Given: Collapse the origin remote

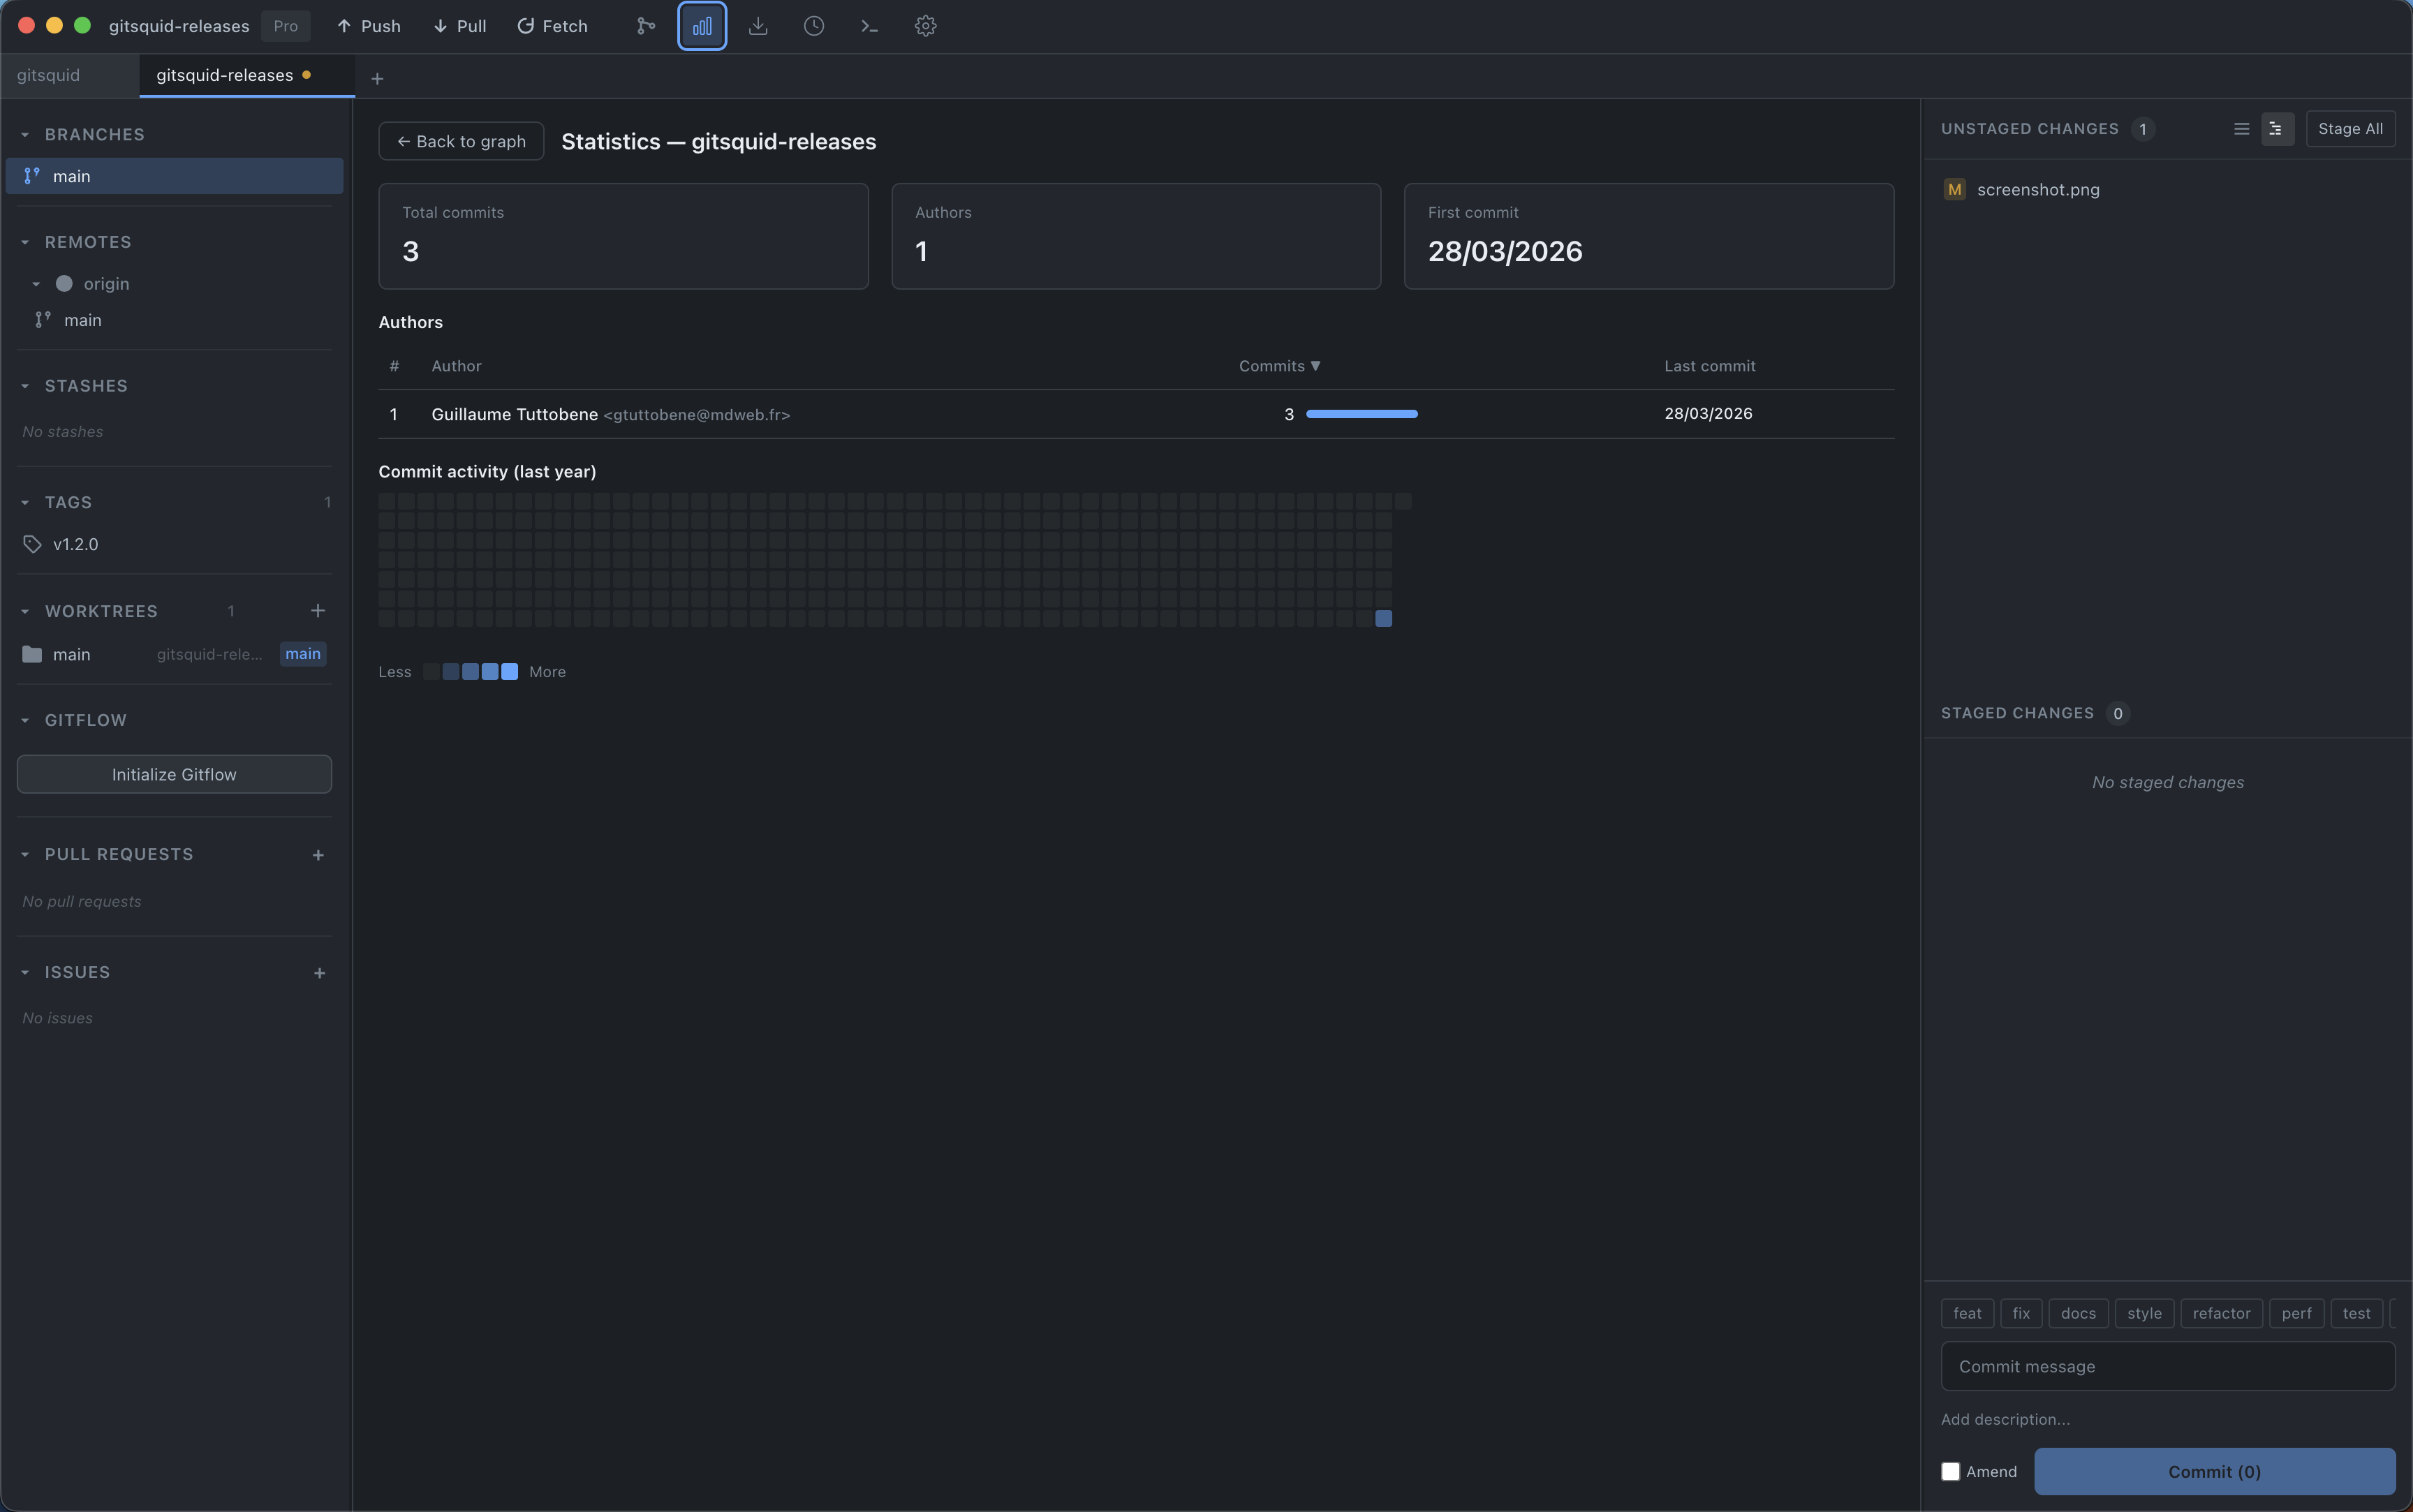Looking at the screenshot, I should [x=38, y=283].
